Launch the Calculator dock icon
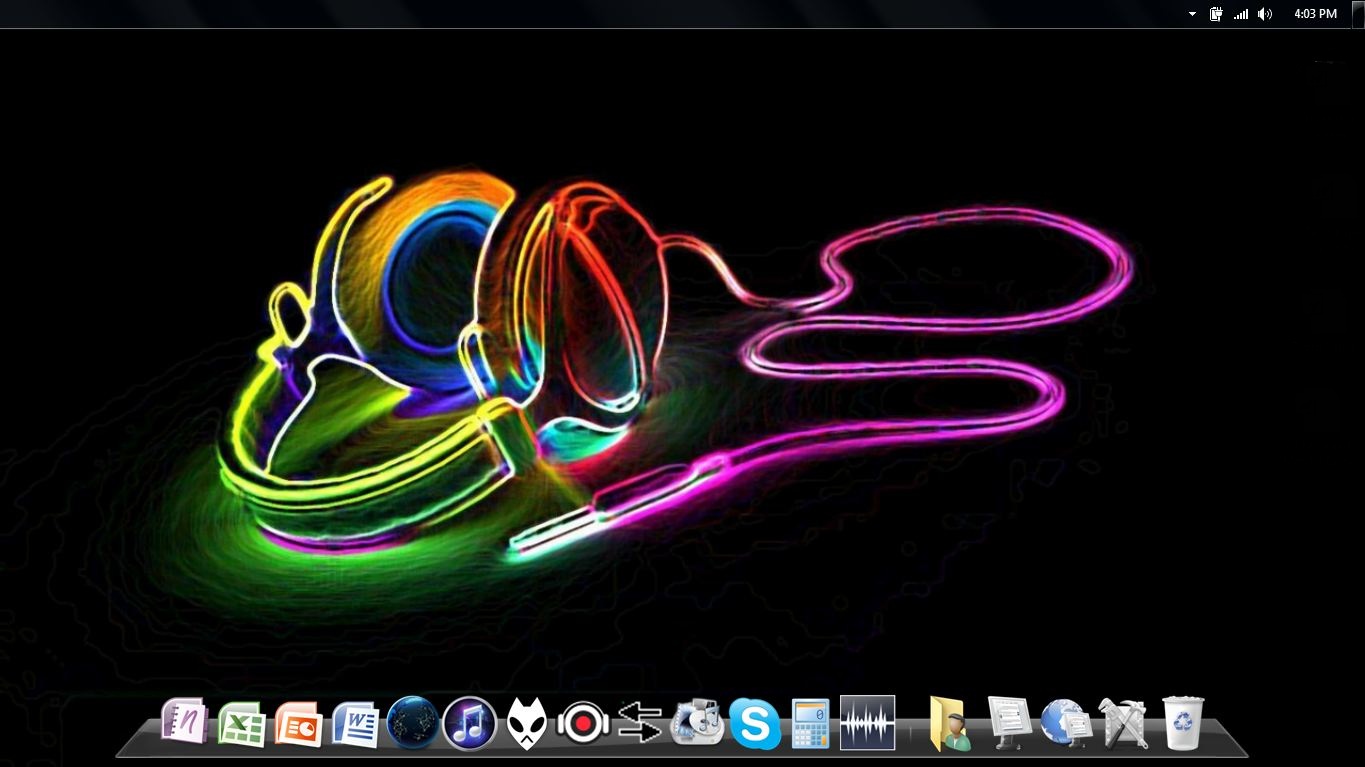This screenshot has height=767, width=1365. coord(811,723)
